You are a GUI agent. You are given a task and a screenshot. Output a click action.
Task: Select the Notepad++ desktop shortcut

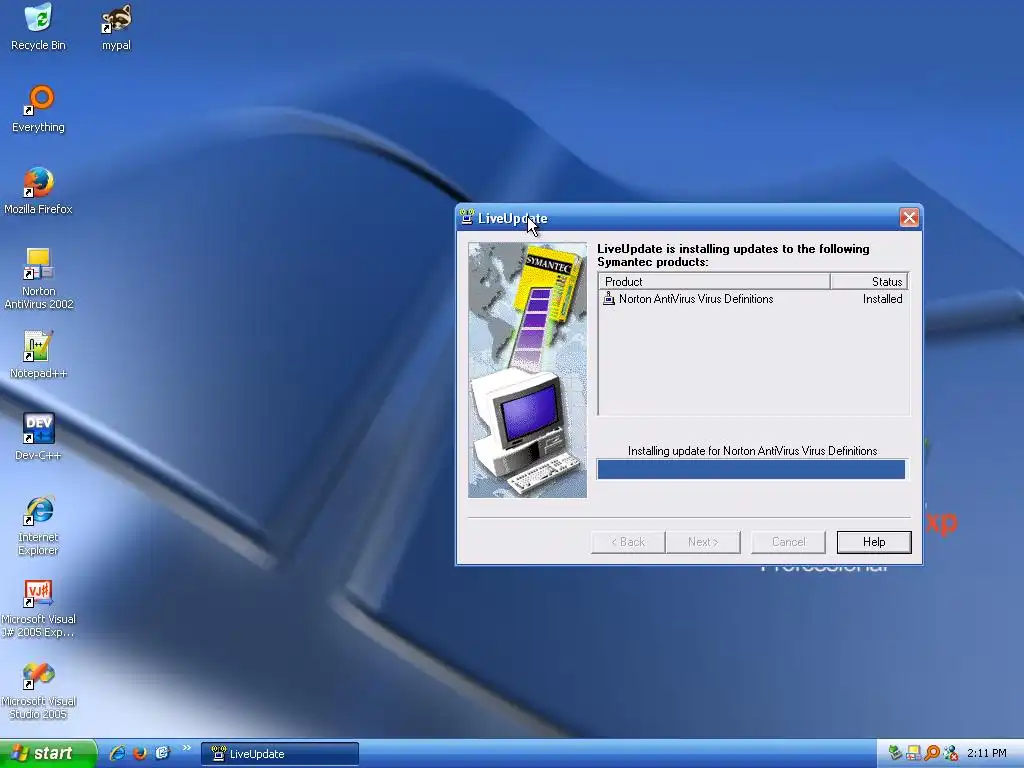coord(39,355)
